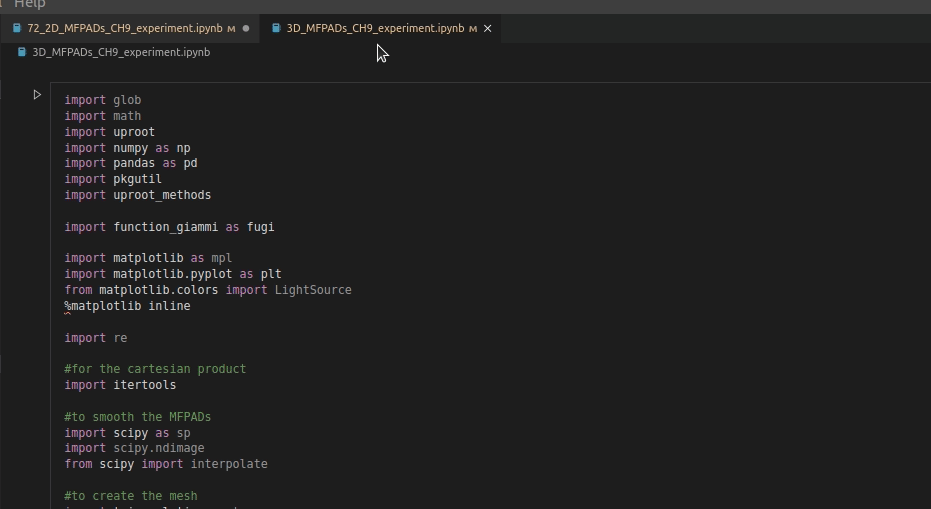
Task: Click notebook file icon on 72_2D_MFPADs tab
Action: [17, 28]
